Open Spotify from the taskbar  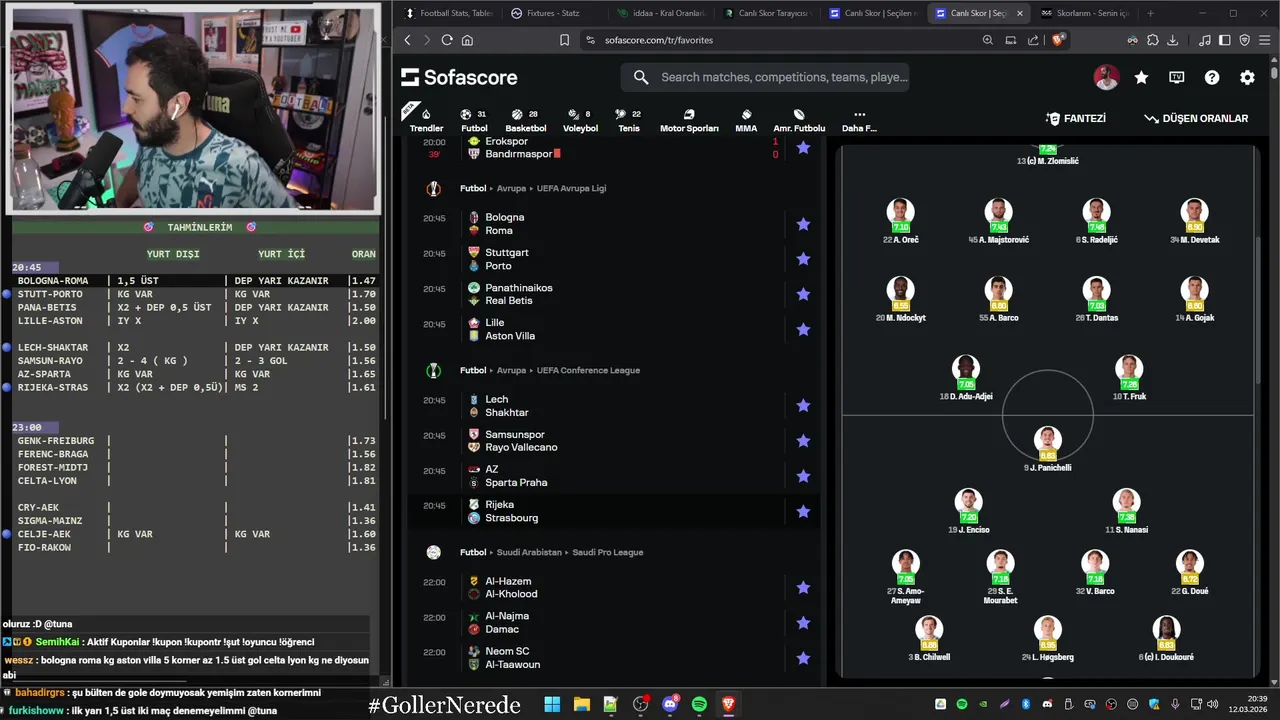[699, 704]
